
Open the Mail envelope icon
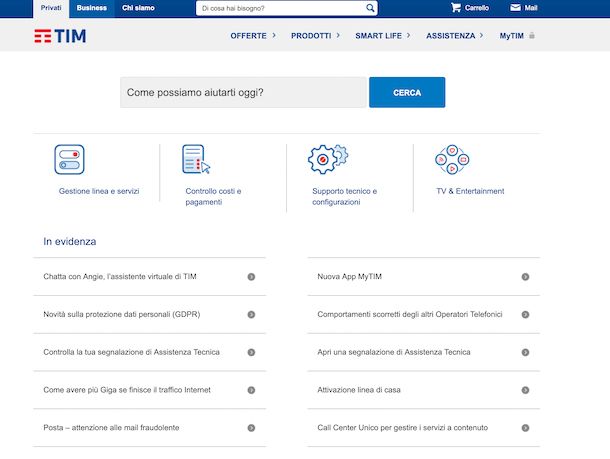click(515, 7)
